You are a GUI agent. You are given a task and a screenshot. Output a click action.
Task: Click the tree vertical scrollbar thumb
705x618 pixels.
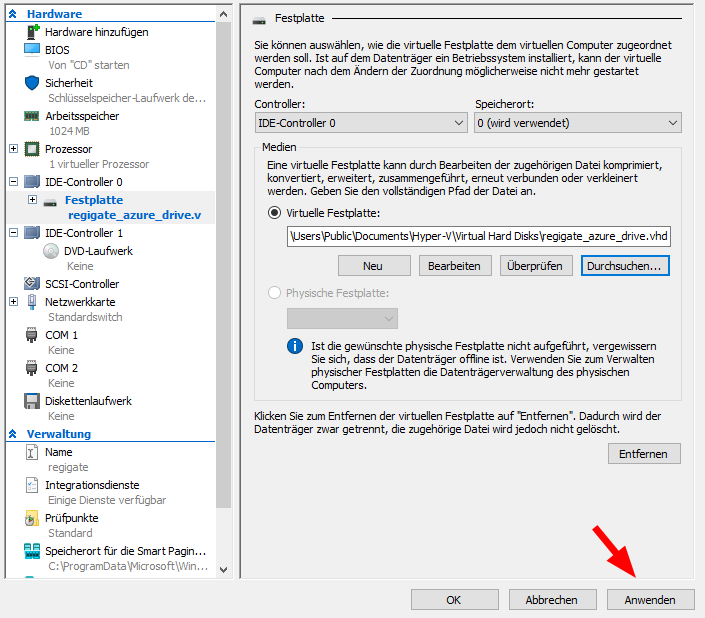[x=223, y=265]
